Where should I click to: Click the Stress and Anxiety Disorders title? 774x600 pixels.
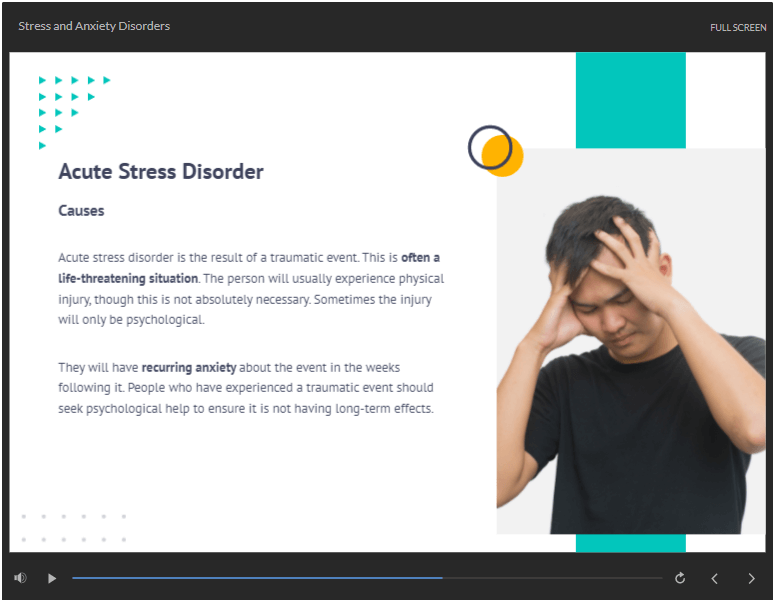94,26
